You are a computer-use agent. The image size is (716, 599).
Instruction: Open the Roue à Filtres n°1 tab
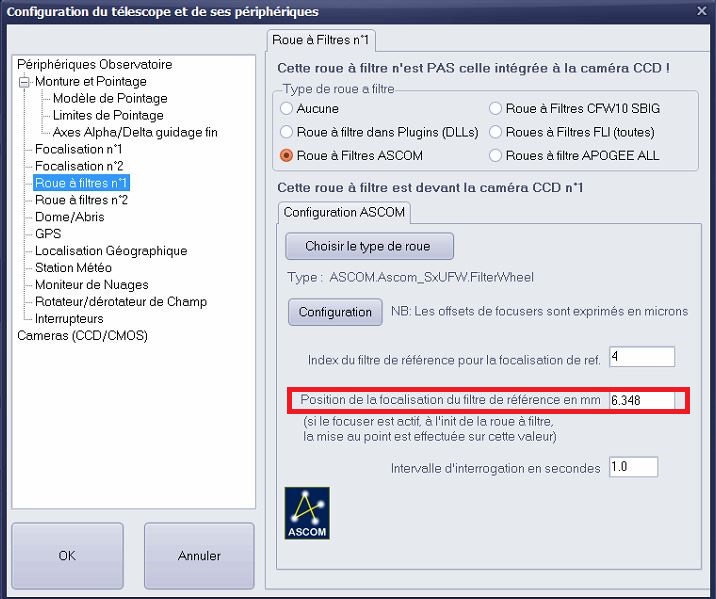[x=321, y=40]
